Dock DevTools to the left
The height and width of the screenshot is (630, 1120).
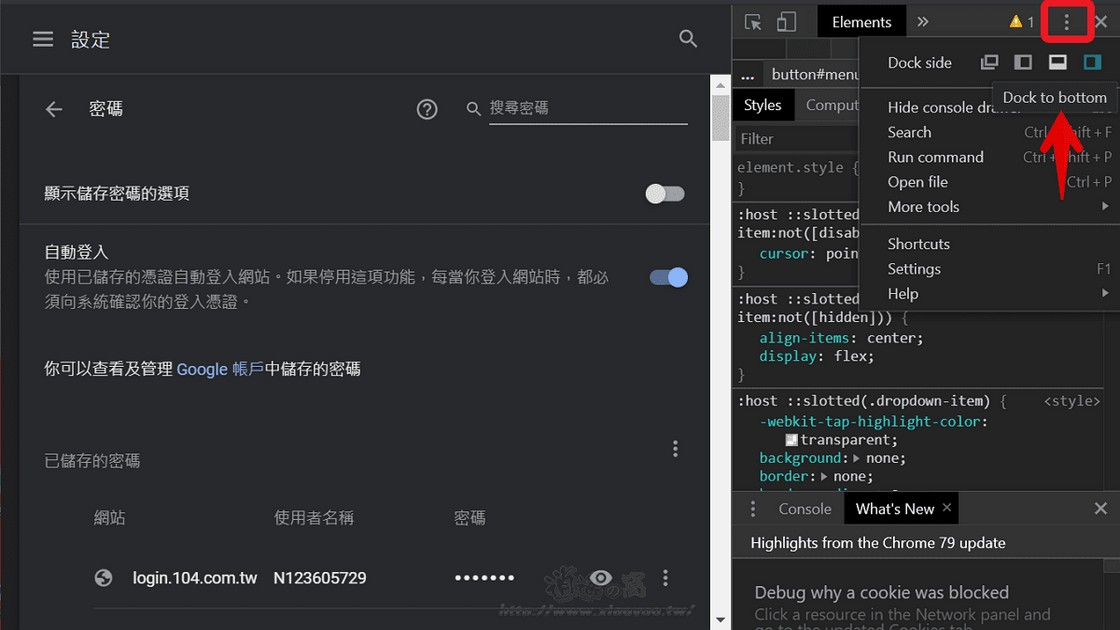(x=1023, y=62)
